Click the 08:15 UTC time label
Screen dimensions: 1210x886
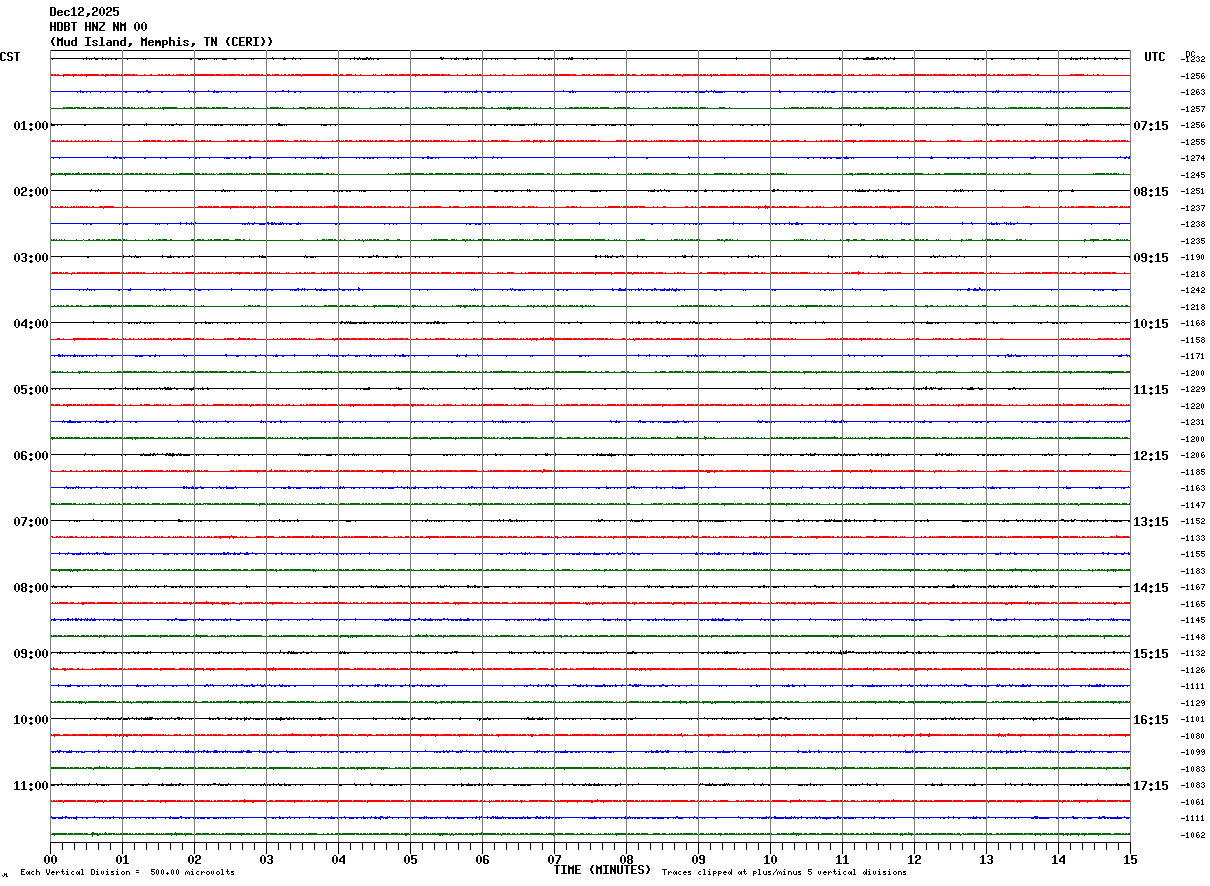pos(1151,192)
